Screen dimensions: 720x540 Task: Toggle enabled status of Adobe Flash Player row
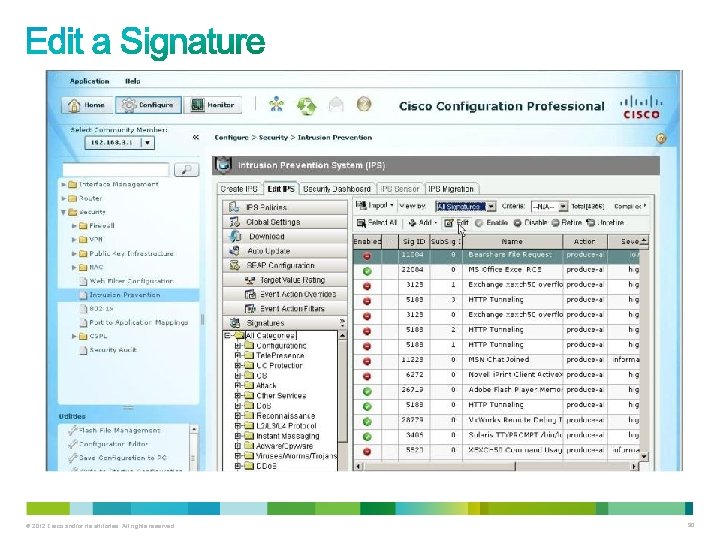pos(367,391)
